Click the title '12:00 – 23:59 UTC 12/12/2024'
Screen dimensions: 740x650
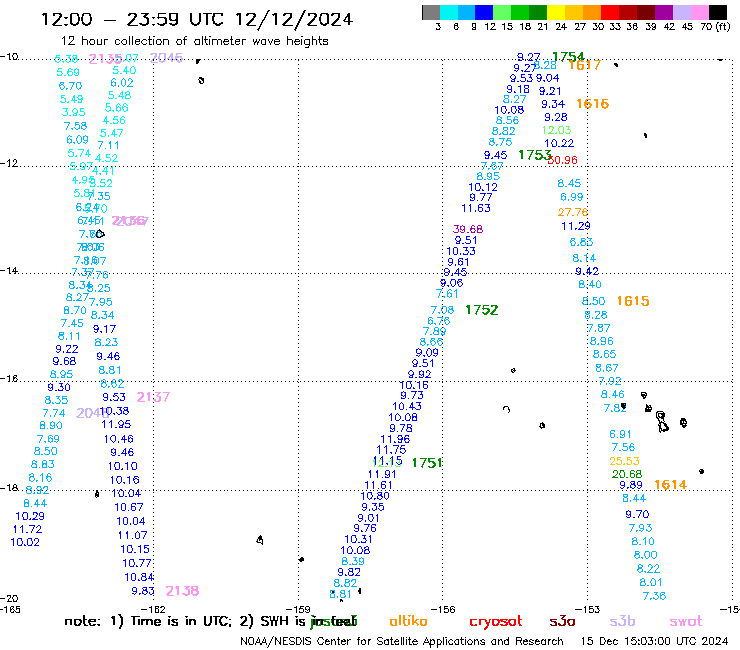(x=197, y=19)
